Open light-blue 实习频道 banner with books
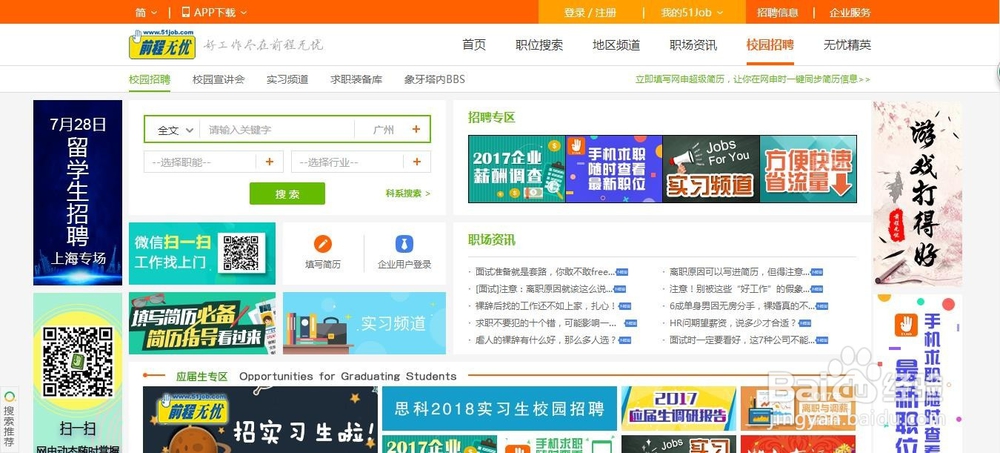 point(364,323)
